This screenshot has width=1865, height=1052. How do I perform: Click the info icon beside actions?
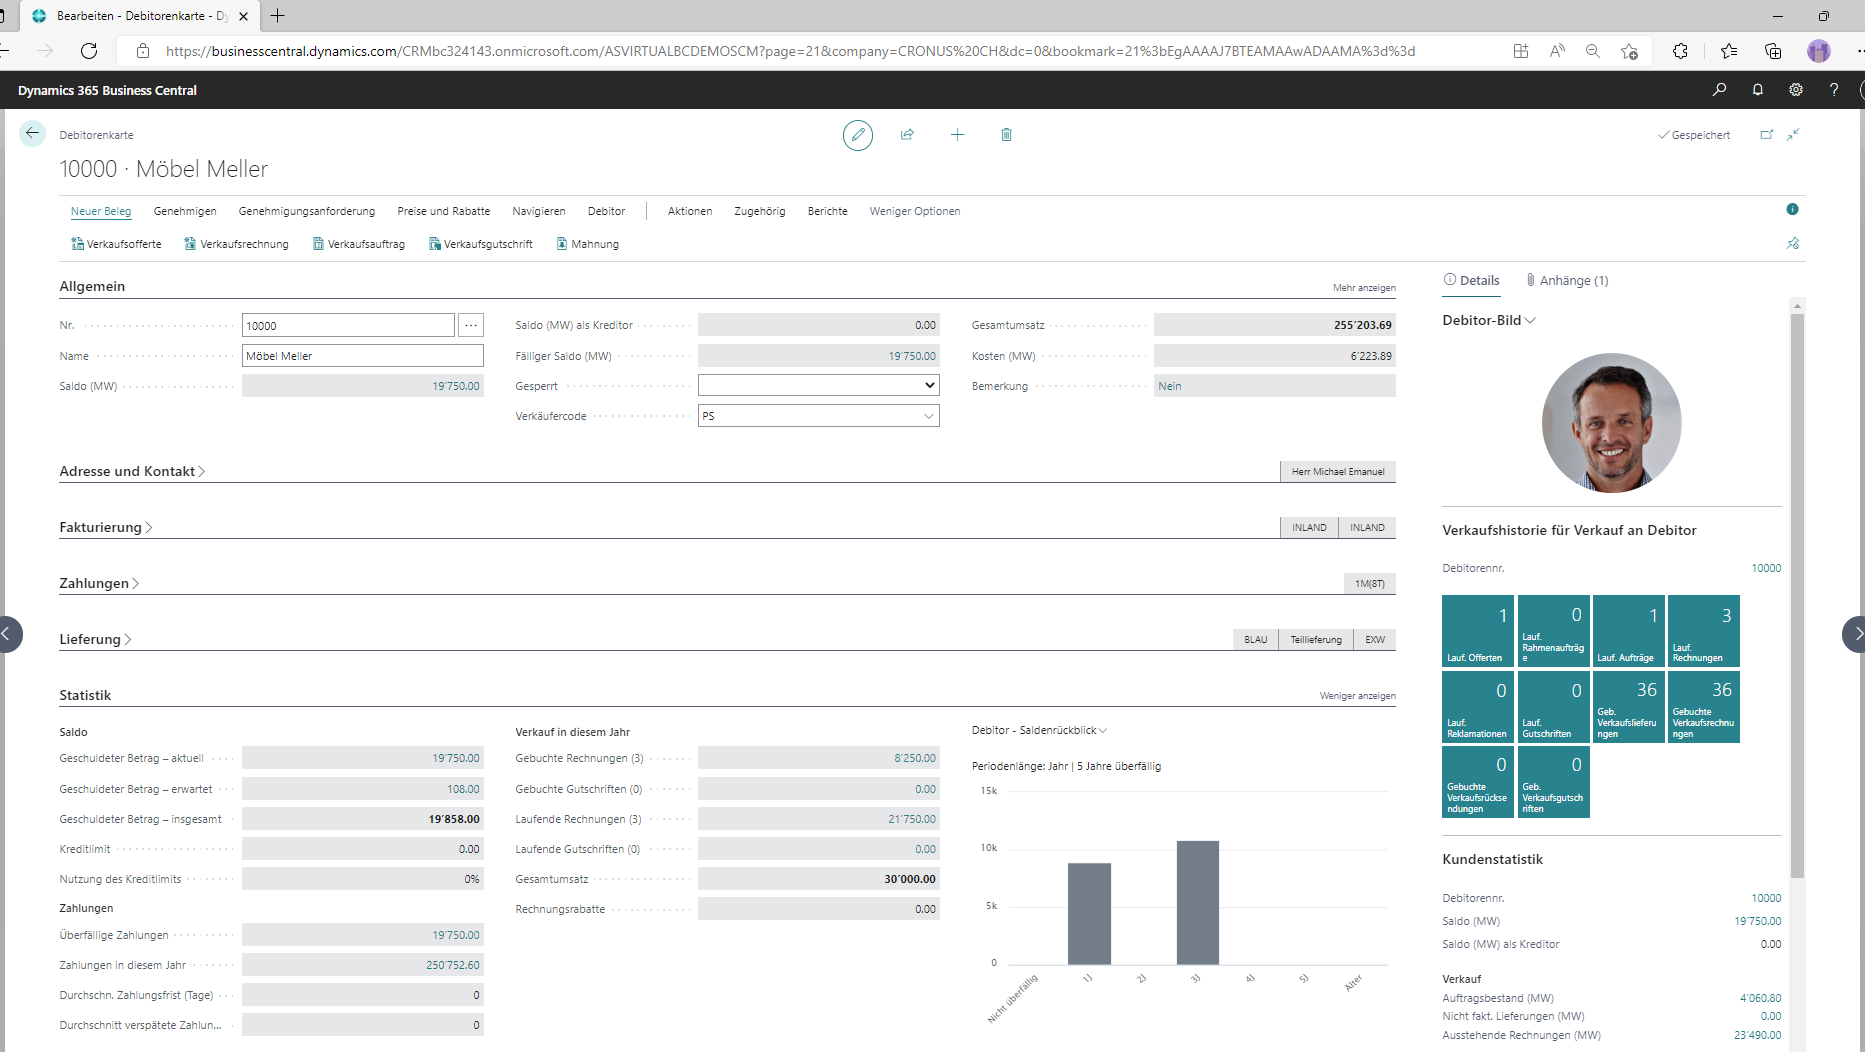1792,209
